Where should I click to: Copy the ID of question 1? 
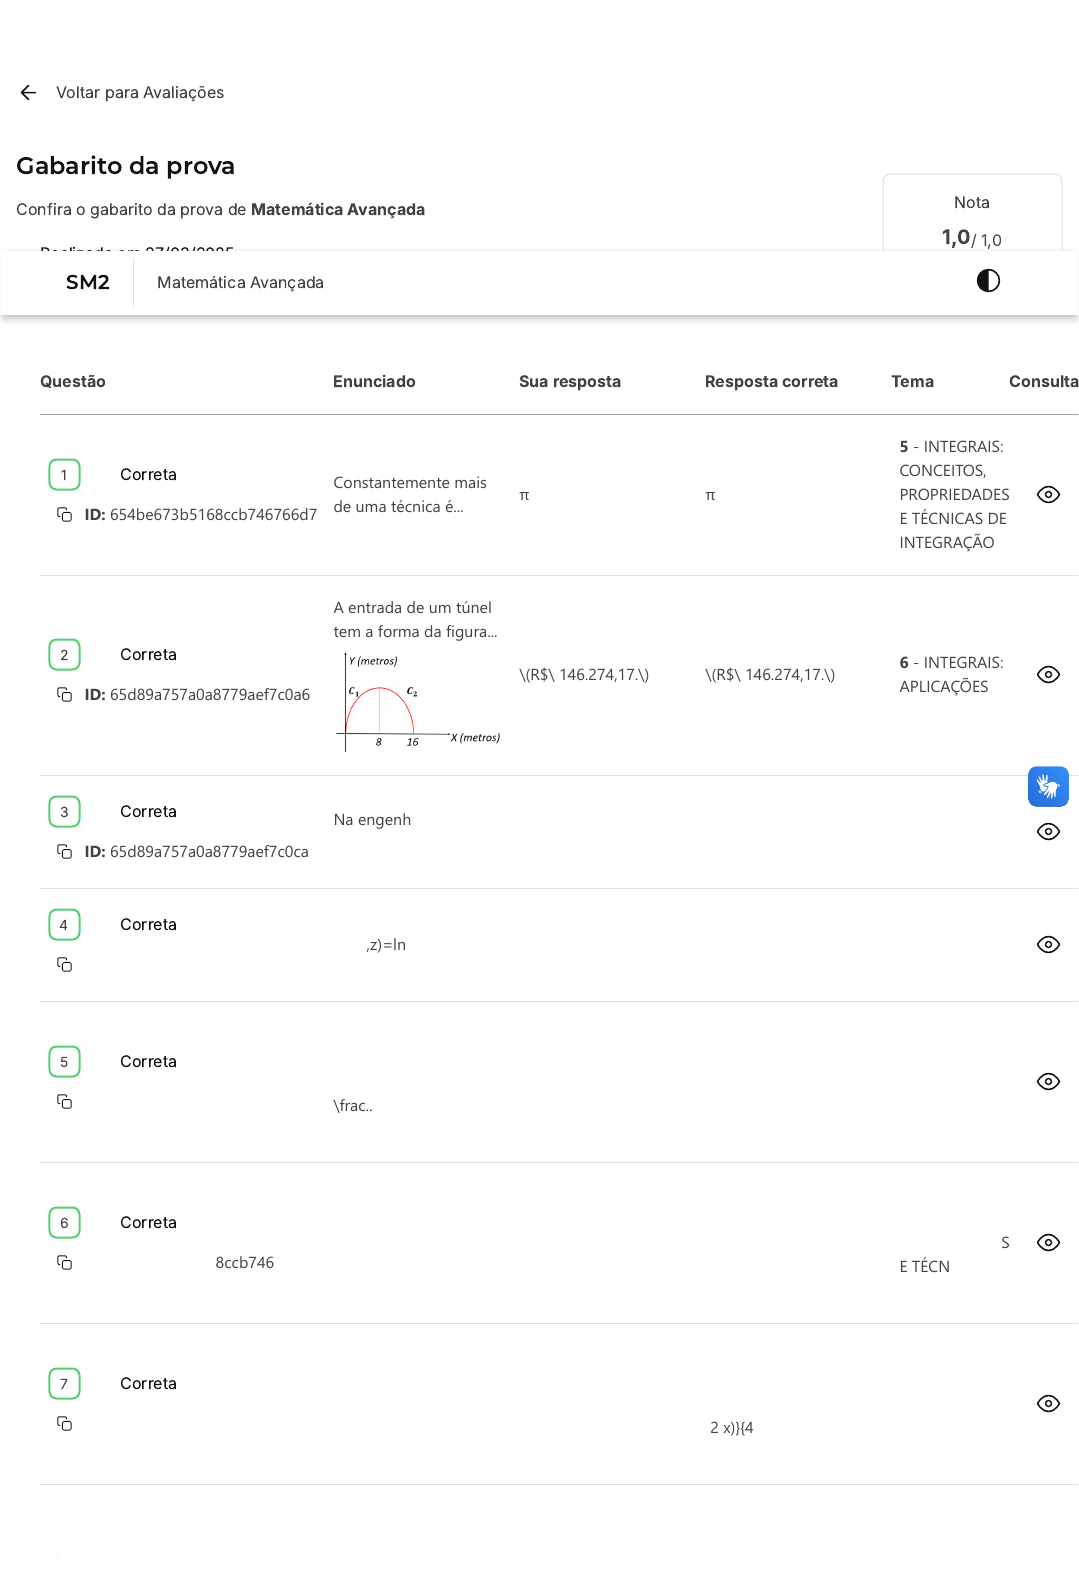click(x=65, y=515)
